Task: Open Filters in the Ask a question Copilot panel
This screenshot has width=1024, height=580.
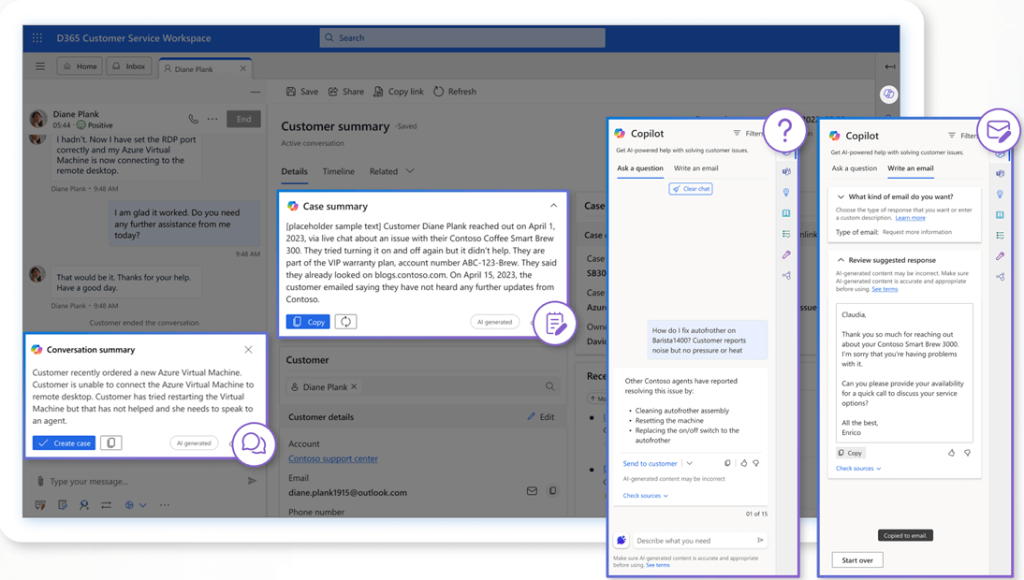Action: coord(748,133)
